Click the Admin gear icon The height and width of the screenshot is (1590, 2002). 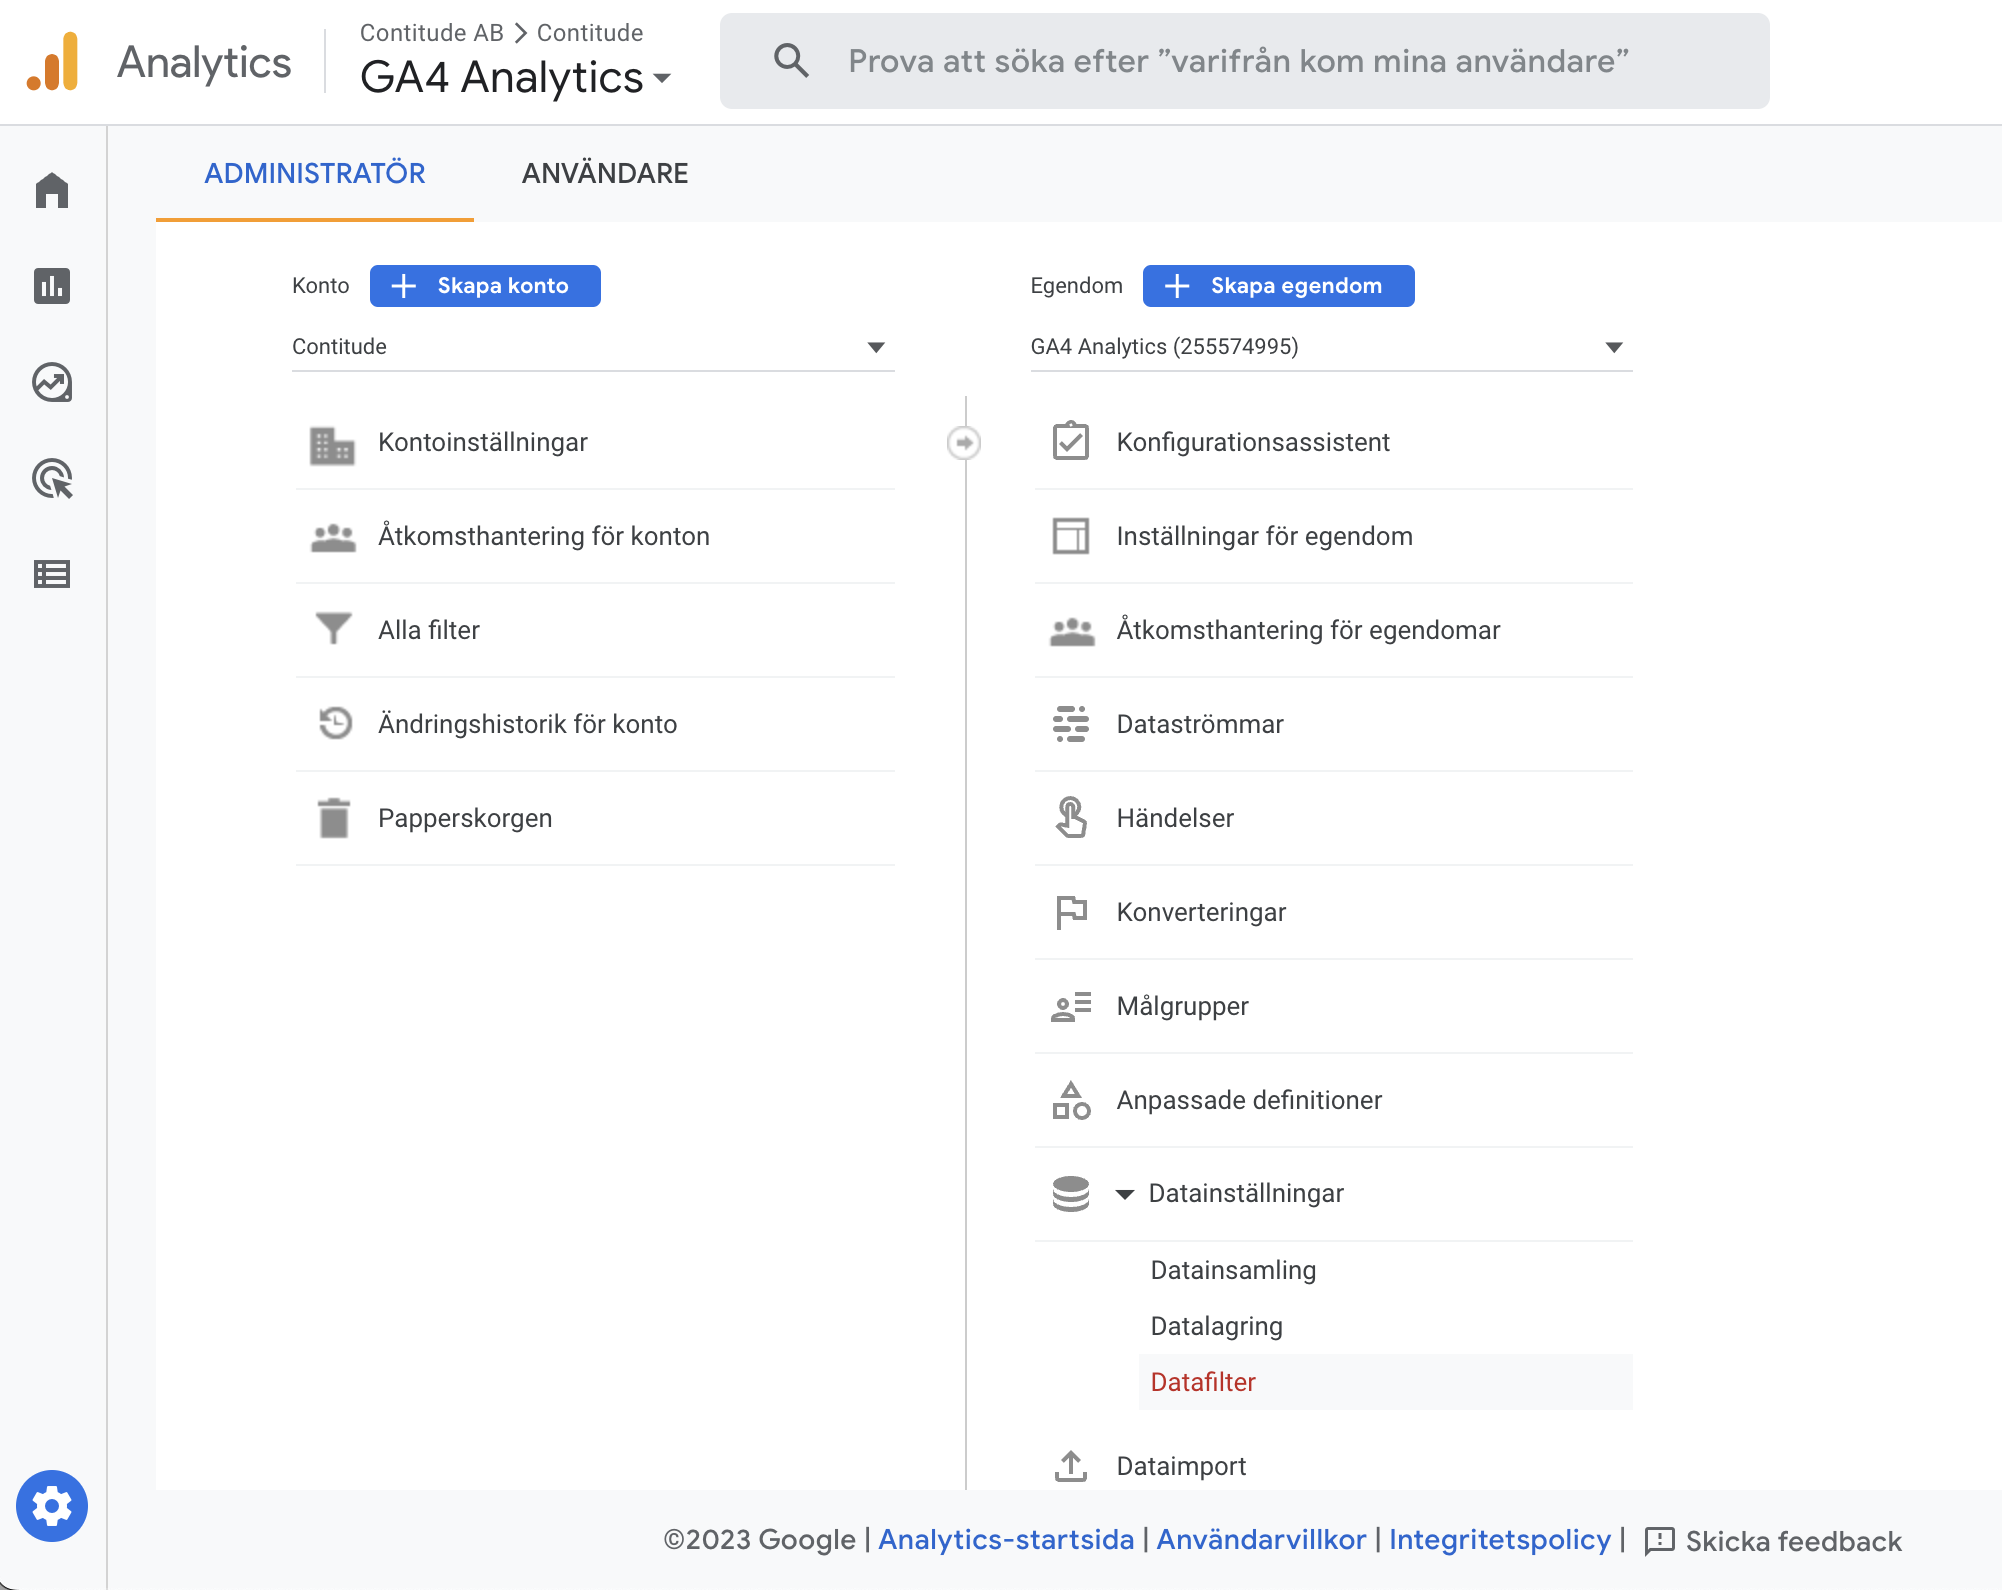52,1506
